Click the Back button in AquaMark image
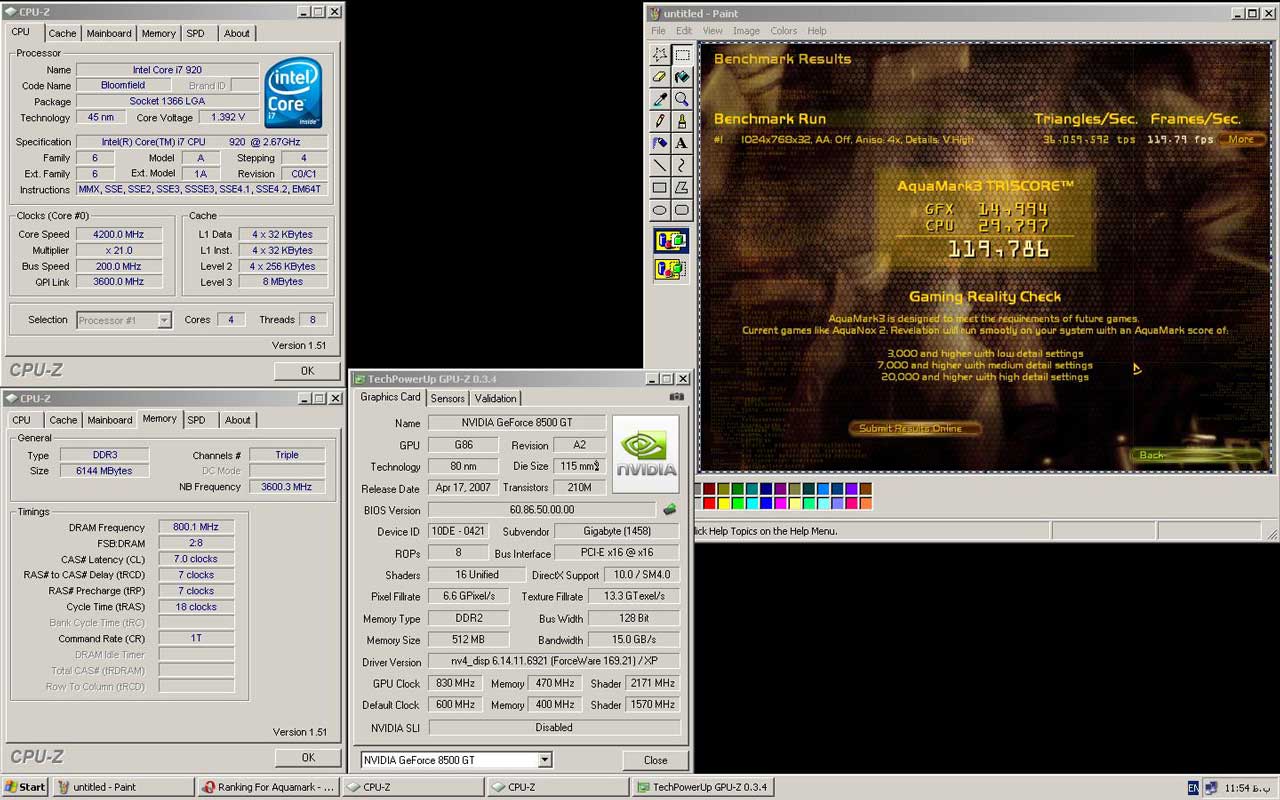 click(1198, 455)
